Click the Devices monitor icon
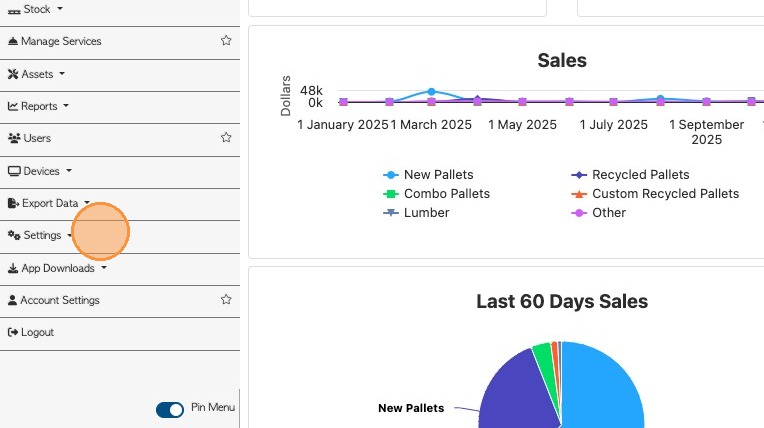The height and width of the screenshot is (428, 764). (14, 171)
